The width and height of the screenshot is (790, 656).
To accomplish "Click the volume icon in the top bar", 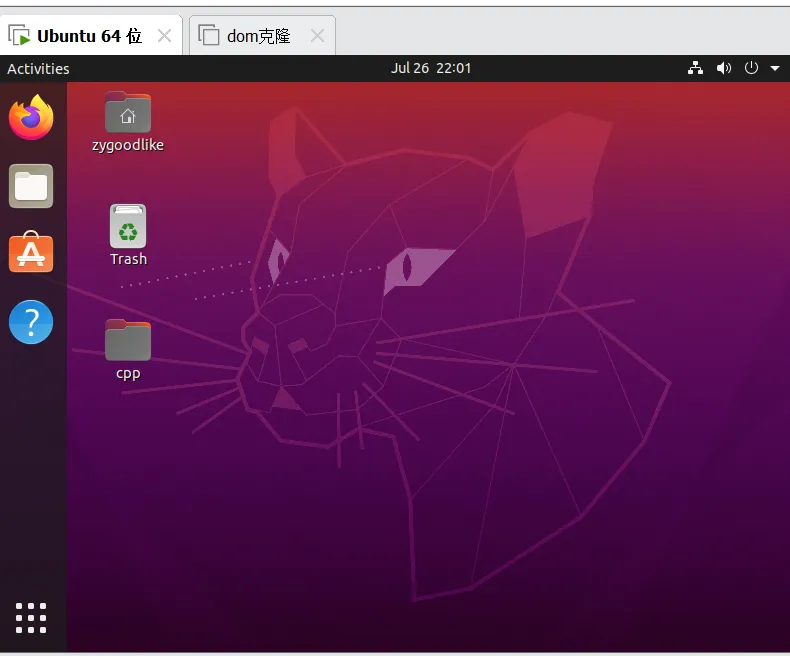I will (723, 68).
